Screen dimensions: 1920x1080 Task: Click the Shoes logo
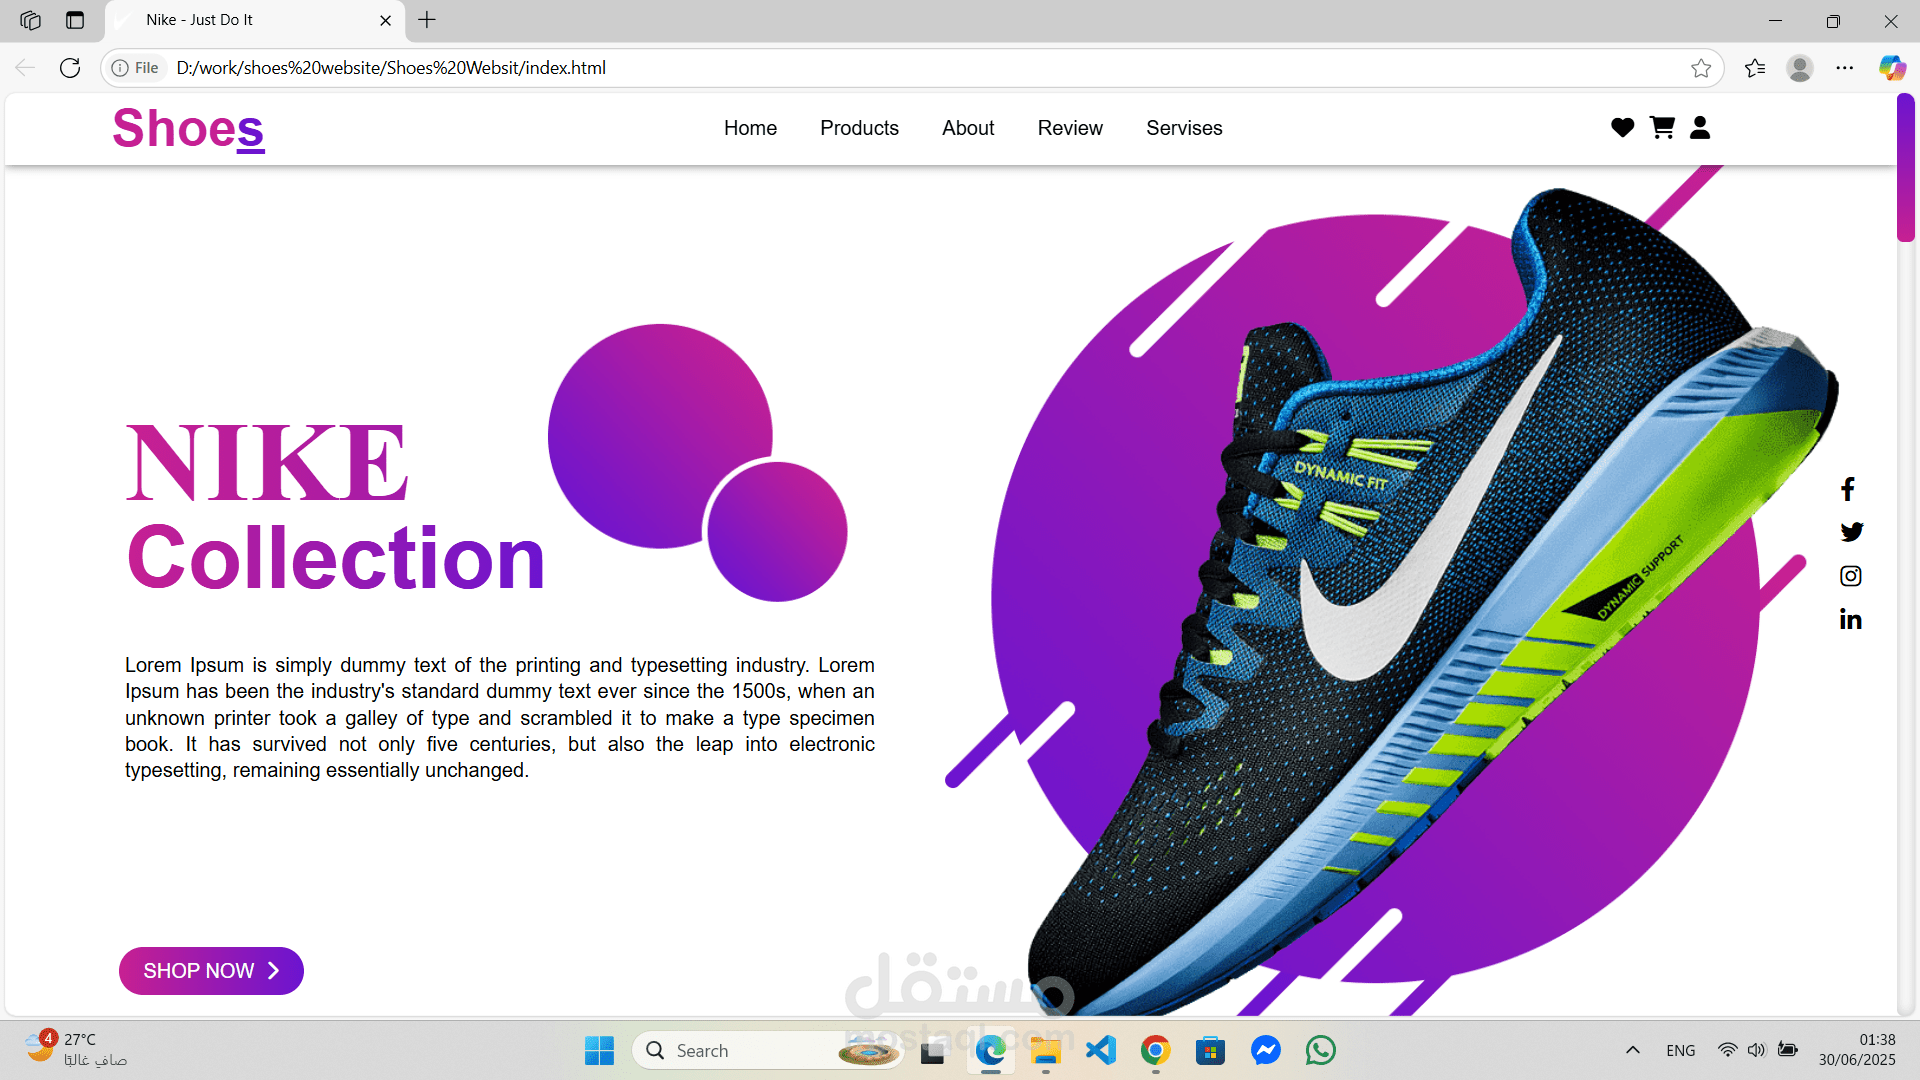tap(188, 128)
